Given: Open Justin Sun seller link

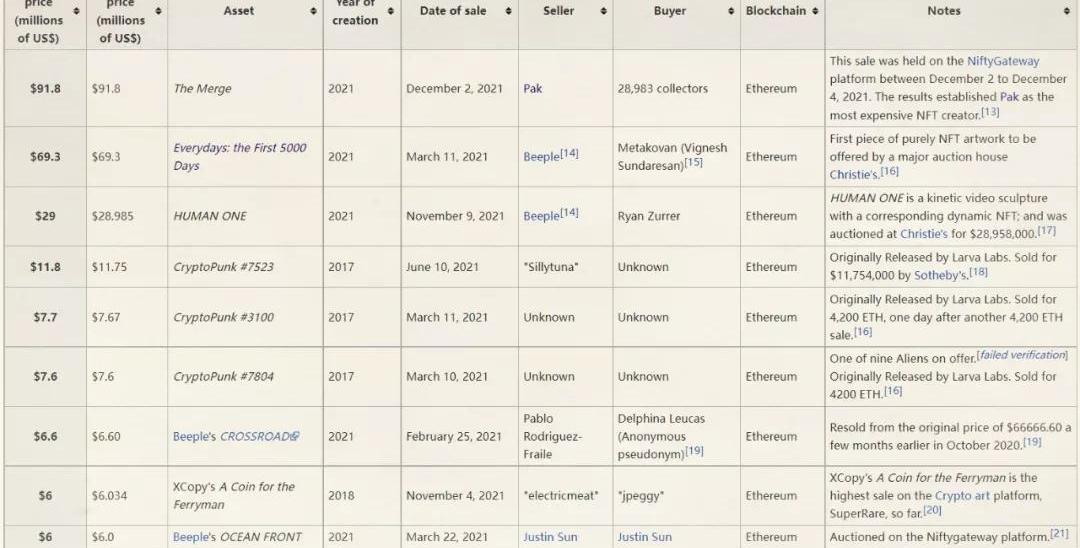Looking at the screenshot, I should [550, 537].
